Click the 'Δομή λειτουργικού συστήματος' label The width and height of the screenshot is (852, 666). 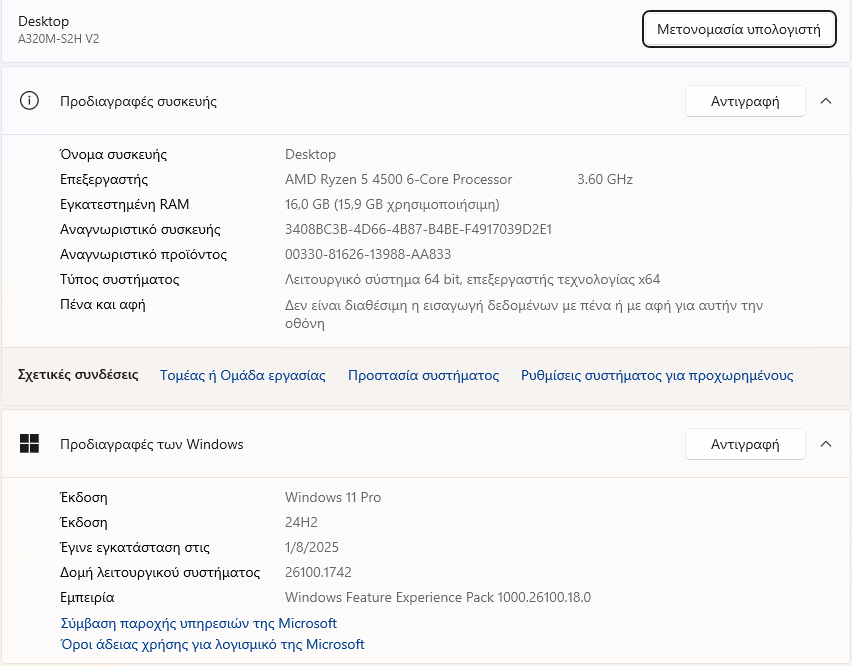pyautogui.click(x=160, y=572)
